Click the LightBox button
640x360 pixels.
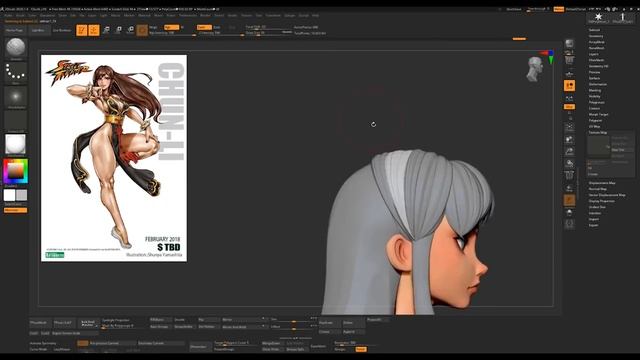pyautogui.click(x=38, y=30)
